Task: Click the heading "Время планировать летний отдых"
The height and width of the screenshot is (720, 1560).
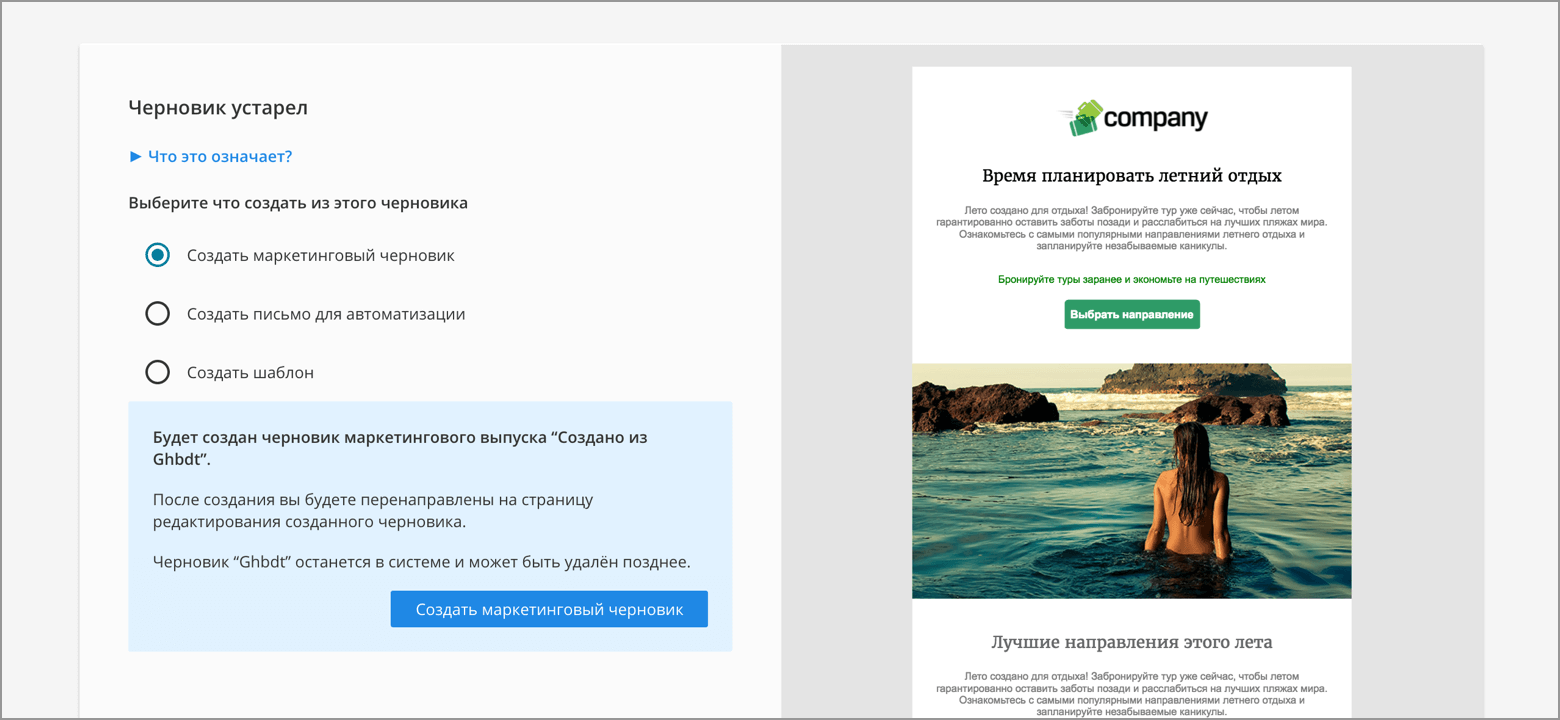Action: click(x=1131, y=174)
